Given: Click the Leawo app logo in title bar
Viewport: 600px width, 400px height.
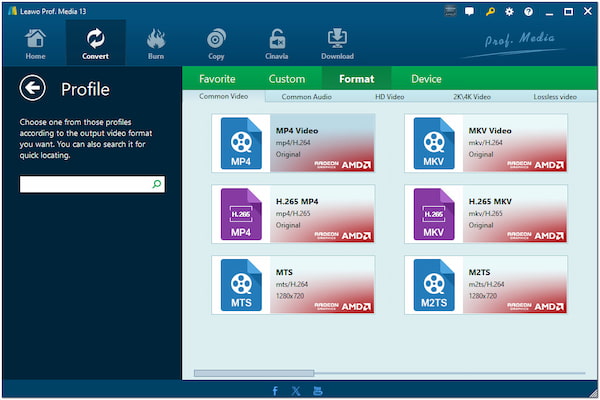Looking at the screenshot, I should tap(12, 11).
